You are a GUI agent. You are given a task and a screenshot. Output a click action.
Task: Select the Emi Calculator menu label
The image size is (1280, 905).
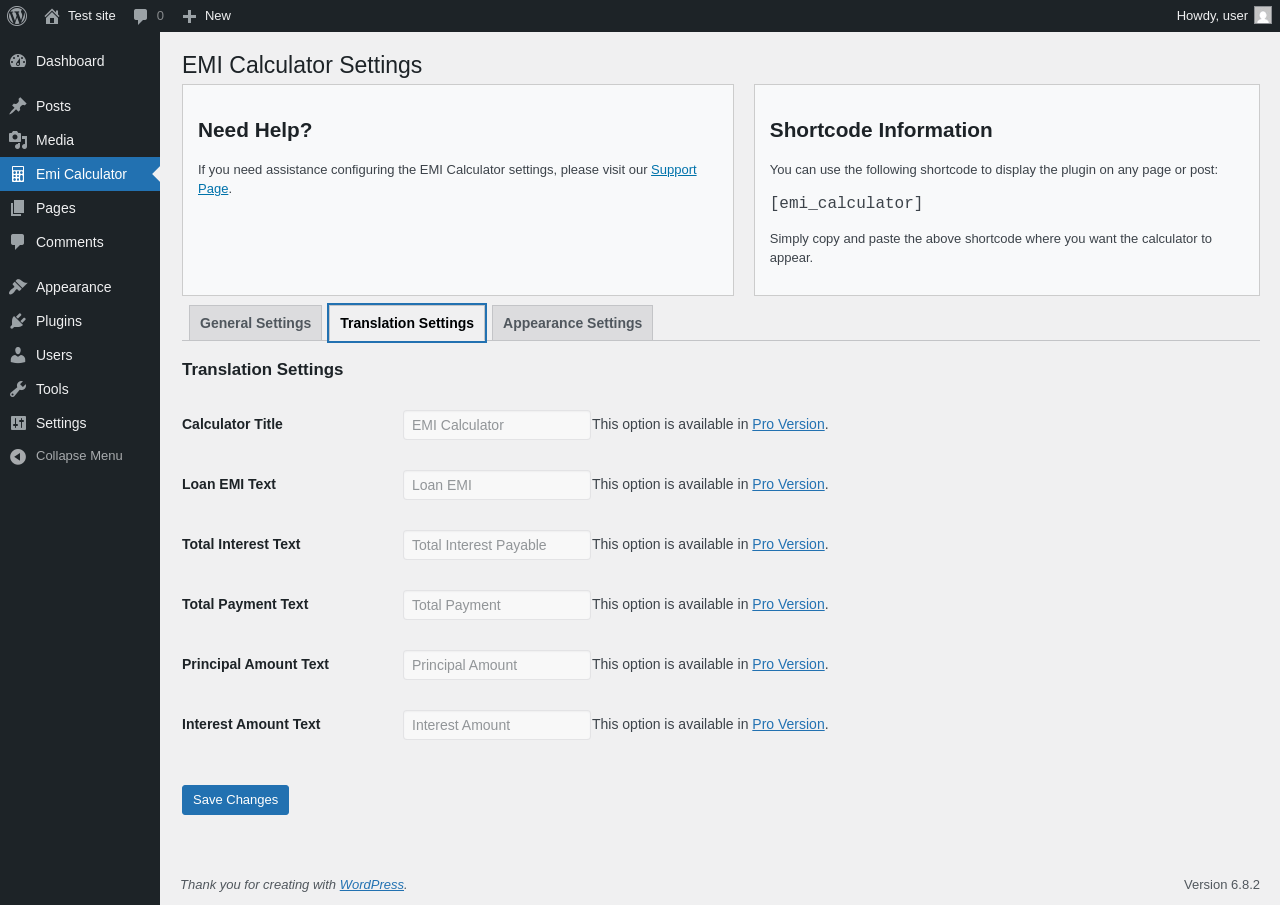click(x=81, y=174)
